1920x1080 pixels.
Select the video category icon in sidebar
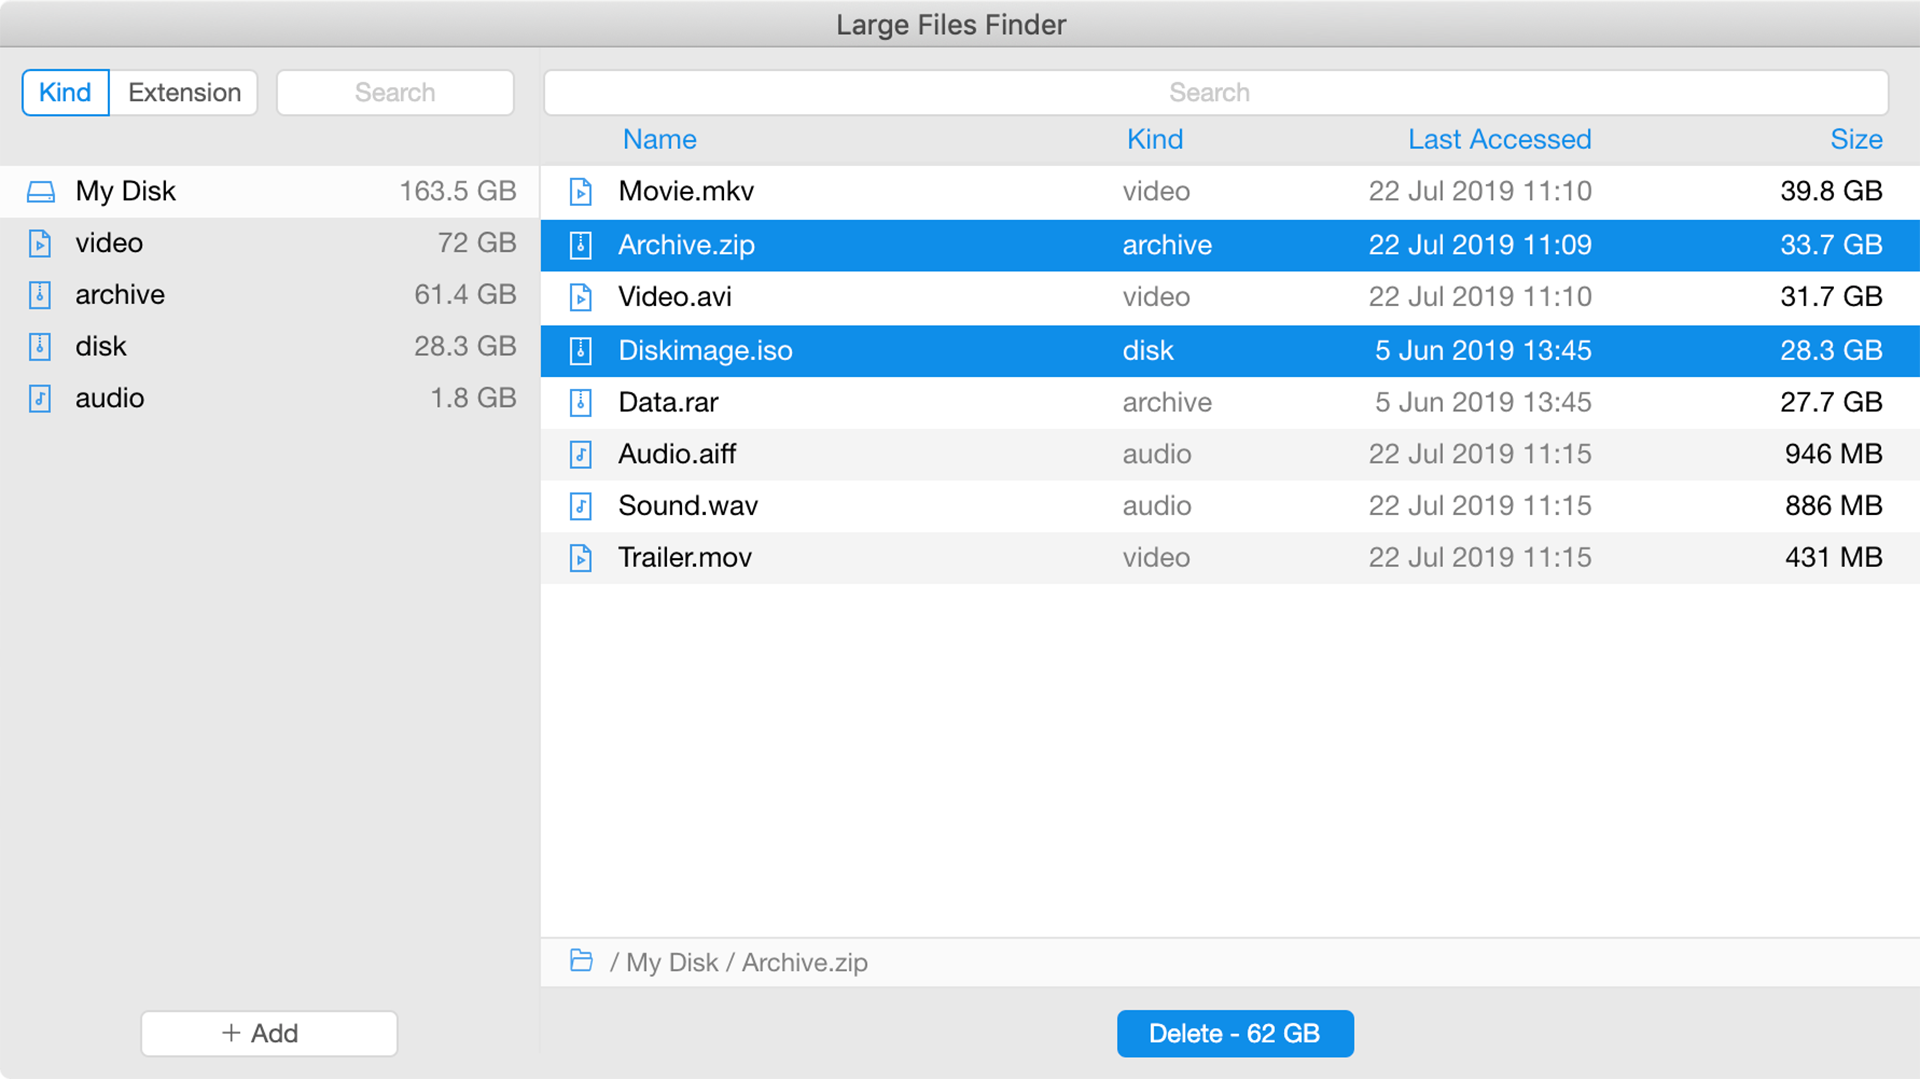click(x=40, y=243)
